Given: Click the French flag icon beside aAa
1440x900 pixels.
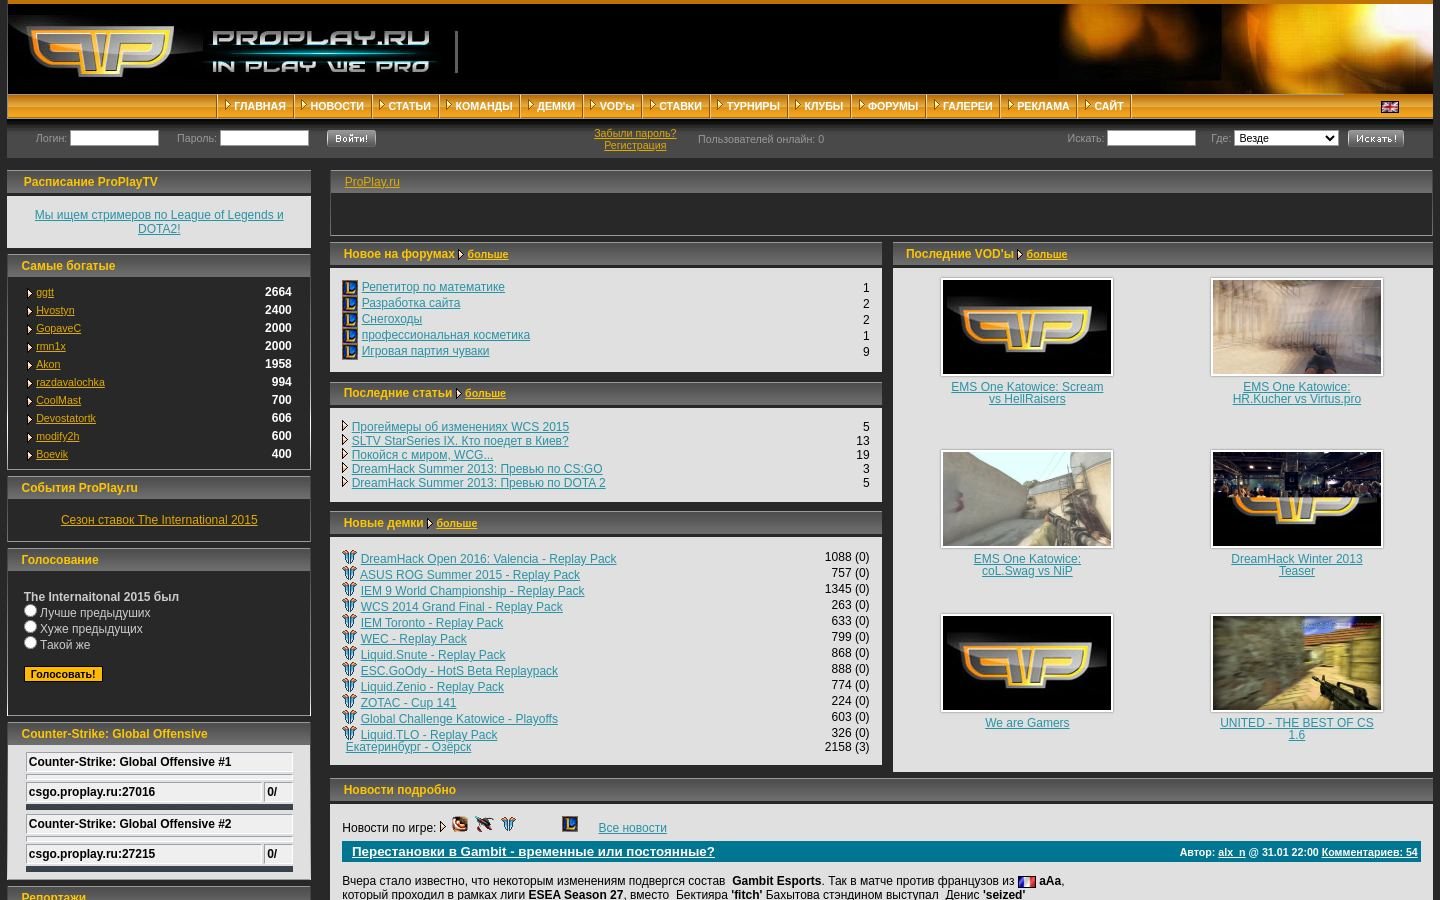Looking at the screenshot, I should pos(1027,882).
